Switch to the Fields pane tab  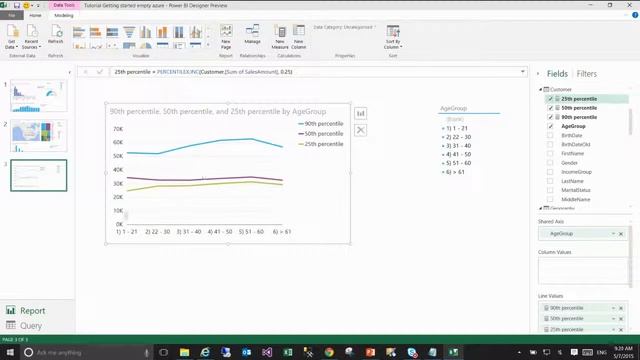(x=557, y=74)
